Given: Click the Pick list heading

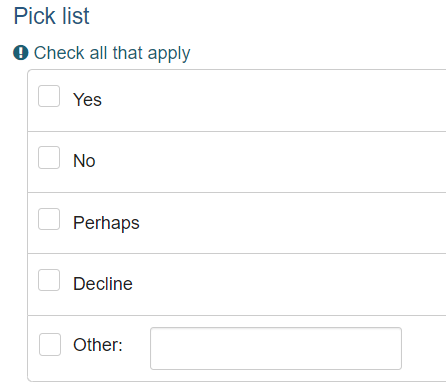Looking at the screenshot, I should tap(52, 16).
